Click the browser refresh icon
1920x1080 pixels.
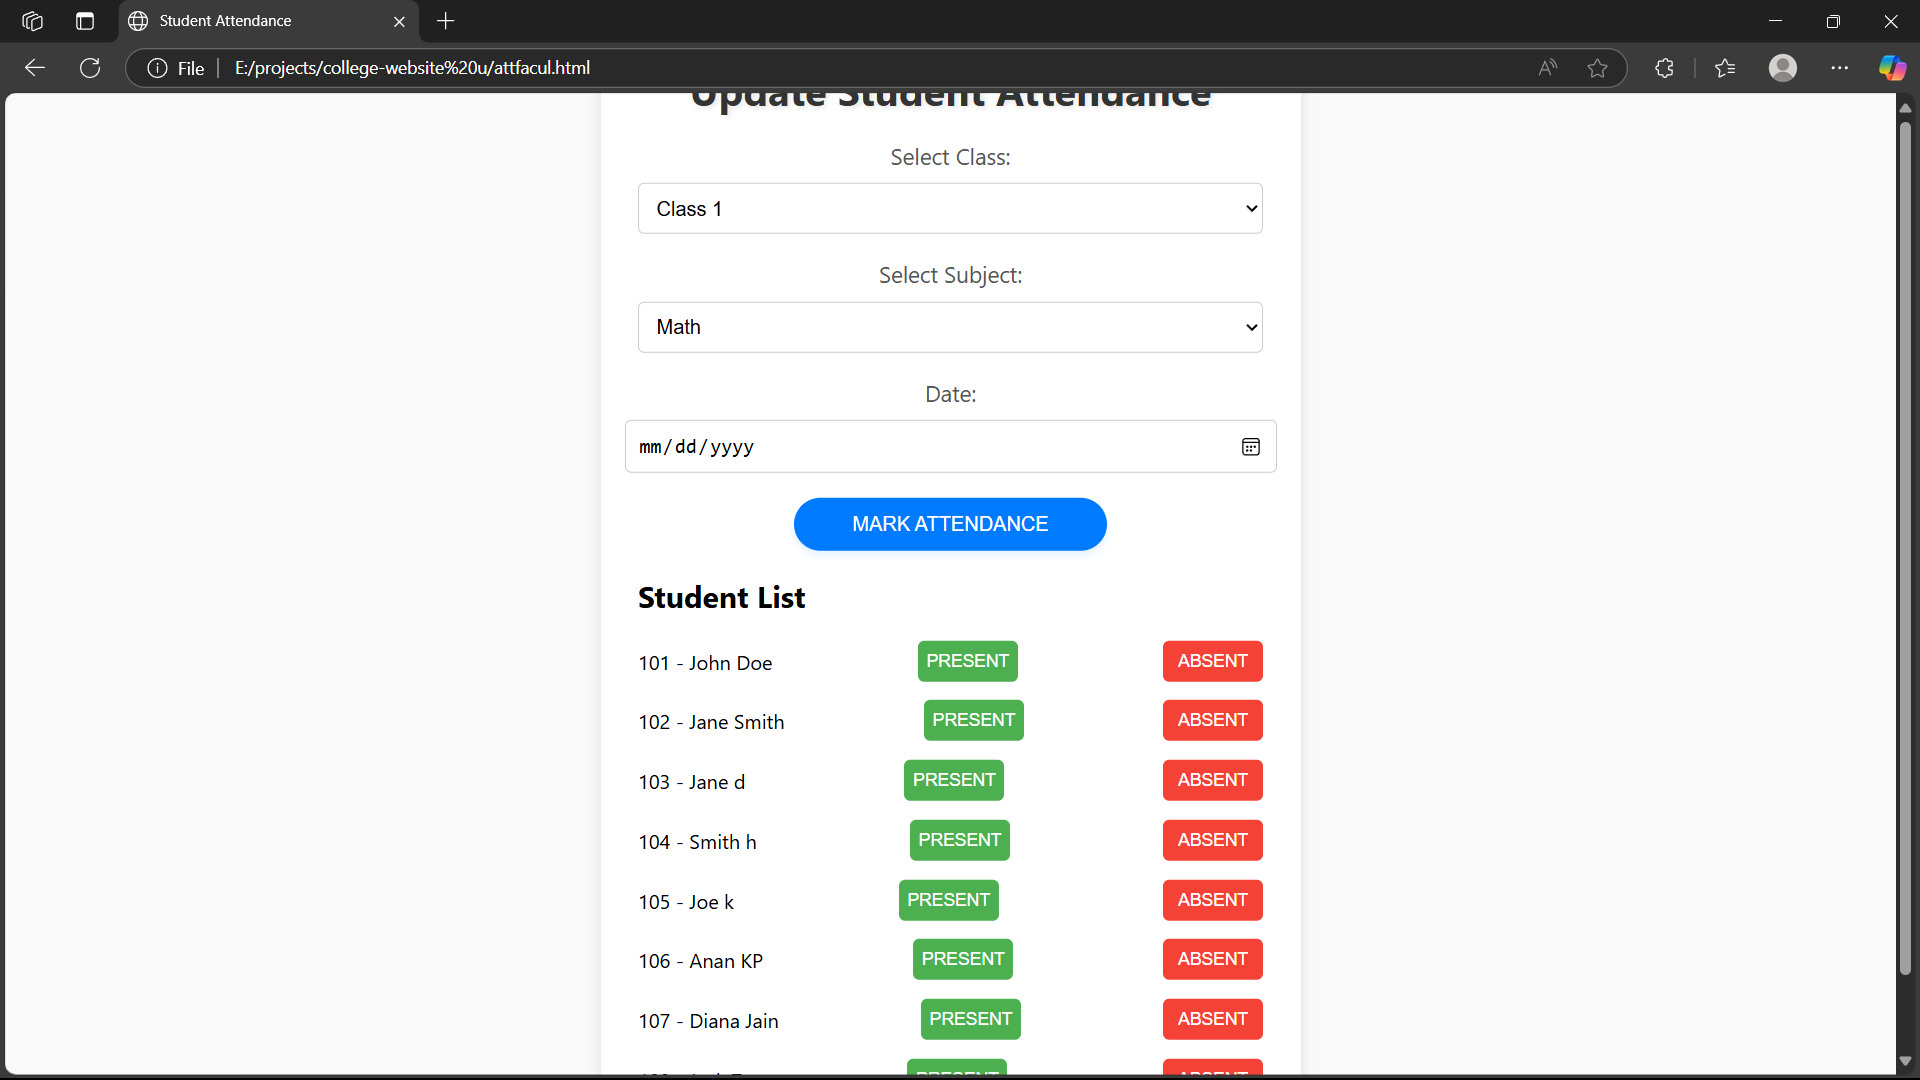coord(90,68)
